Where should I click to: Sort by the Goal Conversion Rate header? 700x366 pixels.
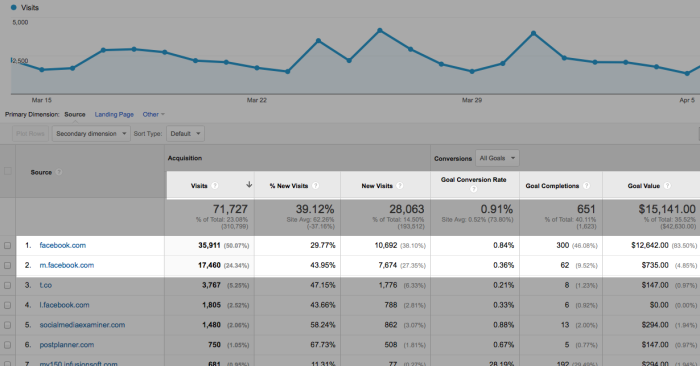click(x=474, y=179)
